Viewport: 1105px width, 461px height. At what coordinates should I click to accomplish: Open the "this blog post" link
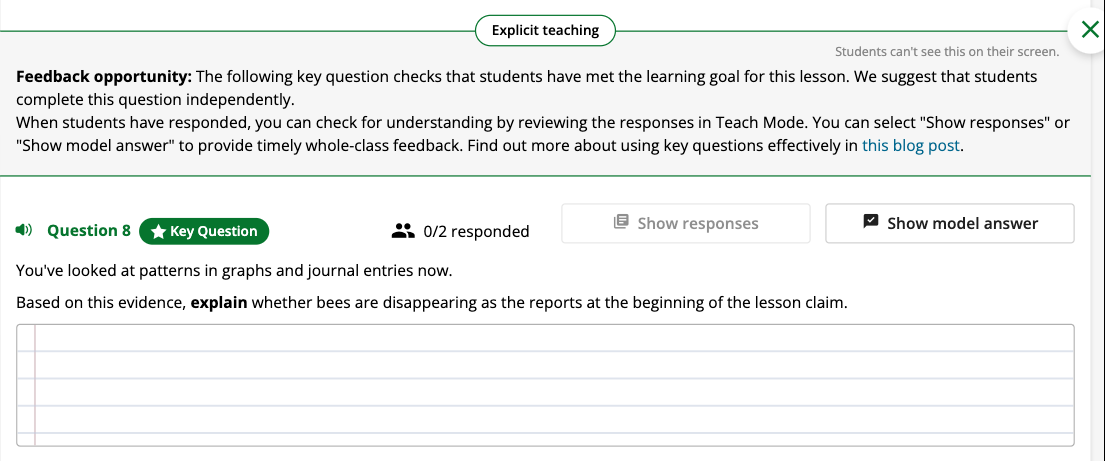click(x=910, y=146)
